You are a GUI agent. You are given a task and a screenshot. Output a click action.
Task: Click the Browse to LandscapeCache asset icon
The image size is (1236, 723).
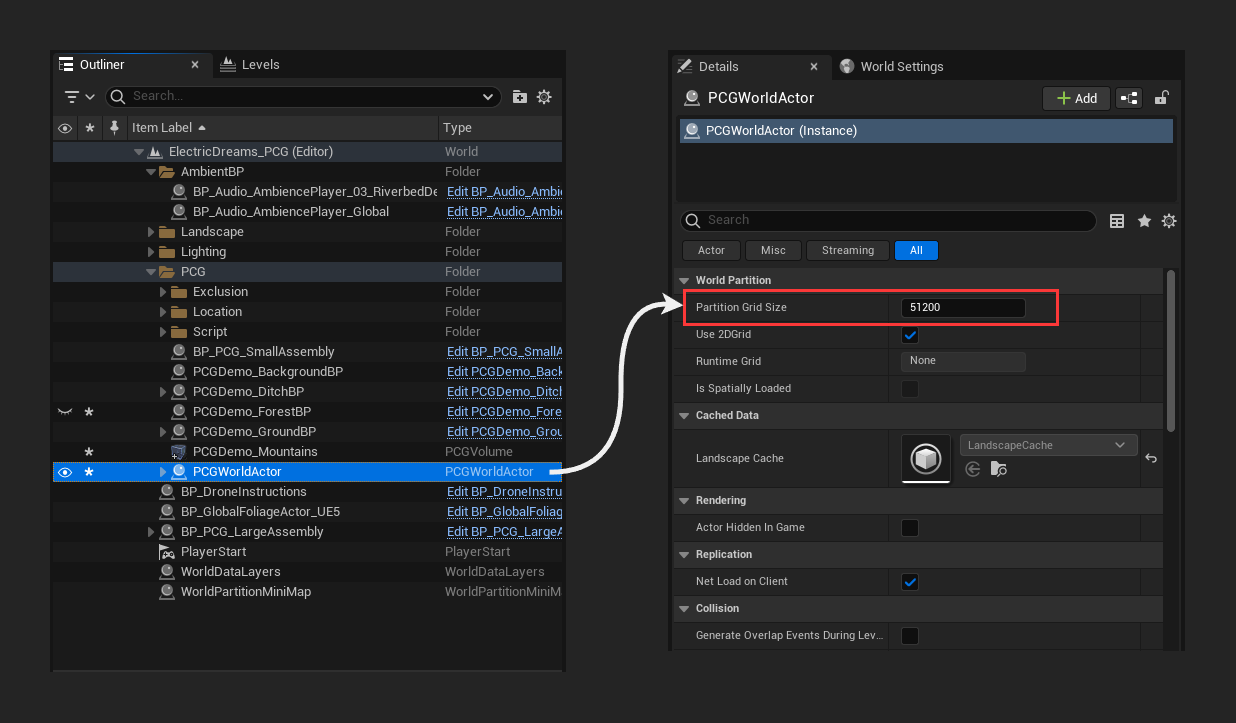coord(998,469)
